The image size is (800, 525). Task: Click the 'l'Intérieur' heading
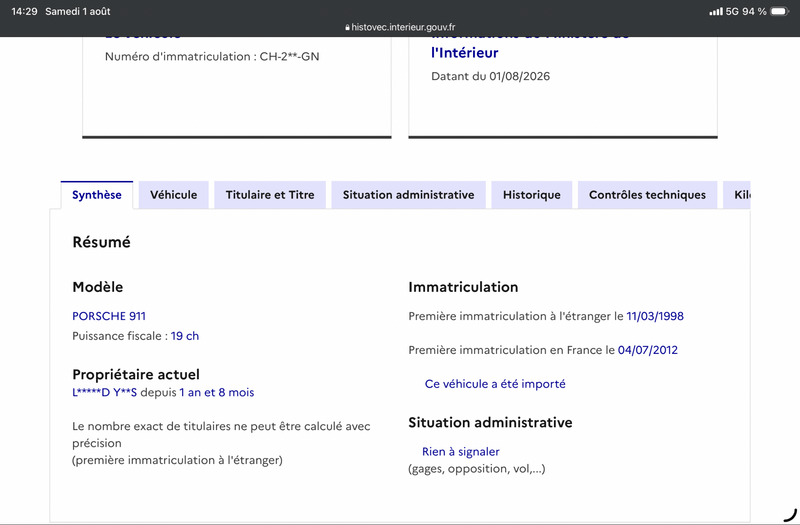(464, 53)
